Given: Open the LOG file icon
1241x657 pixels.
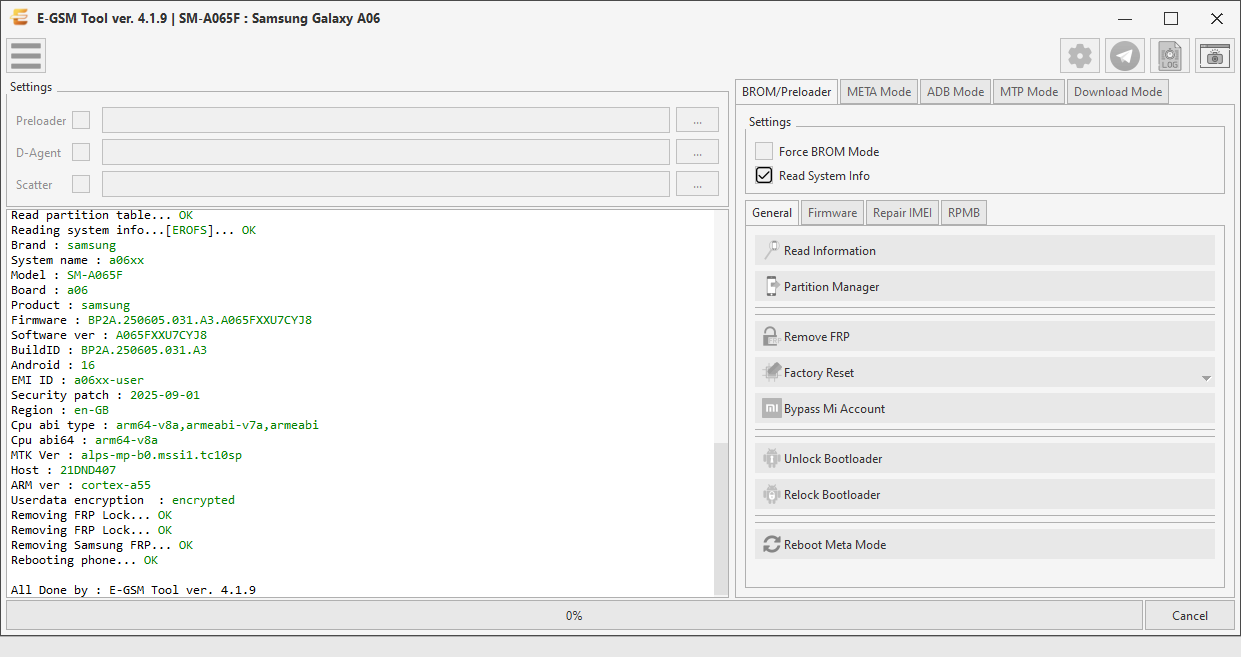Looking at the screenshot, I should click(x=1170, y=56).
